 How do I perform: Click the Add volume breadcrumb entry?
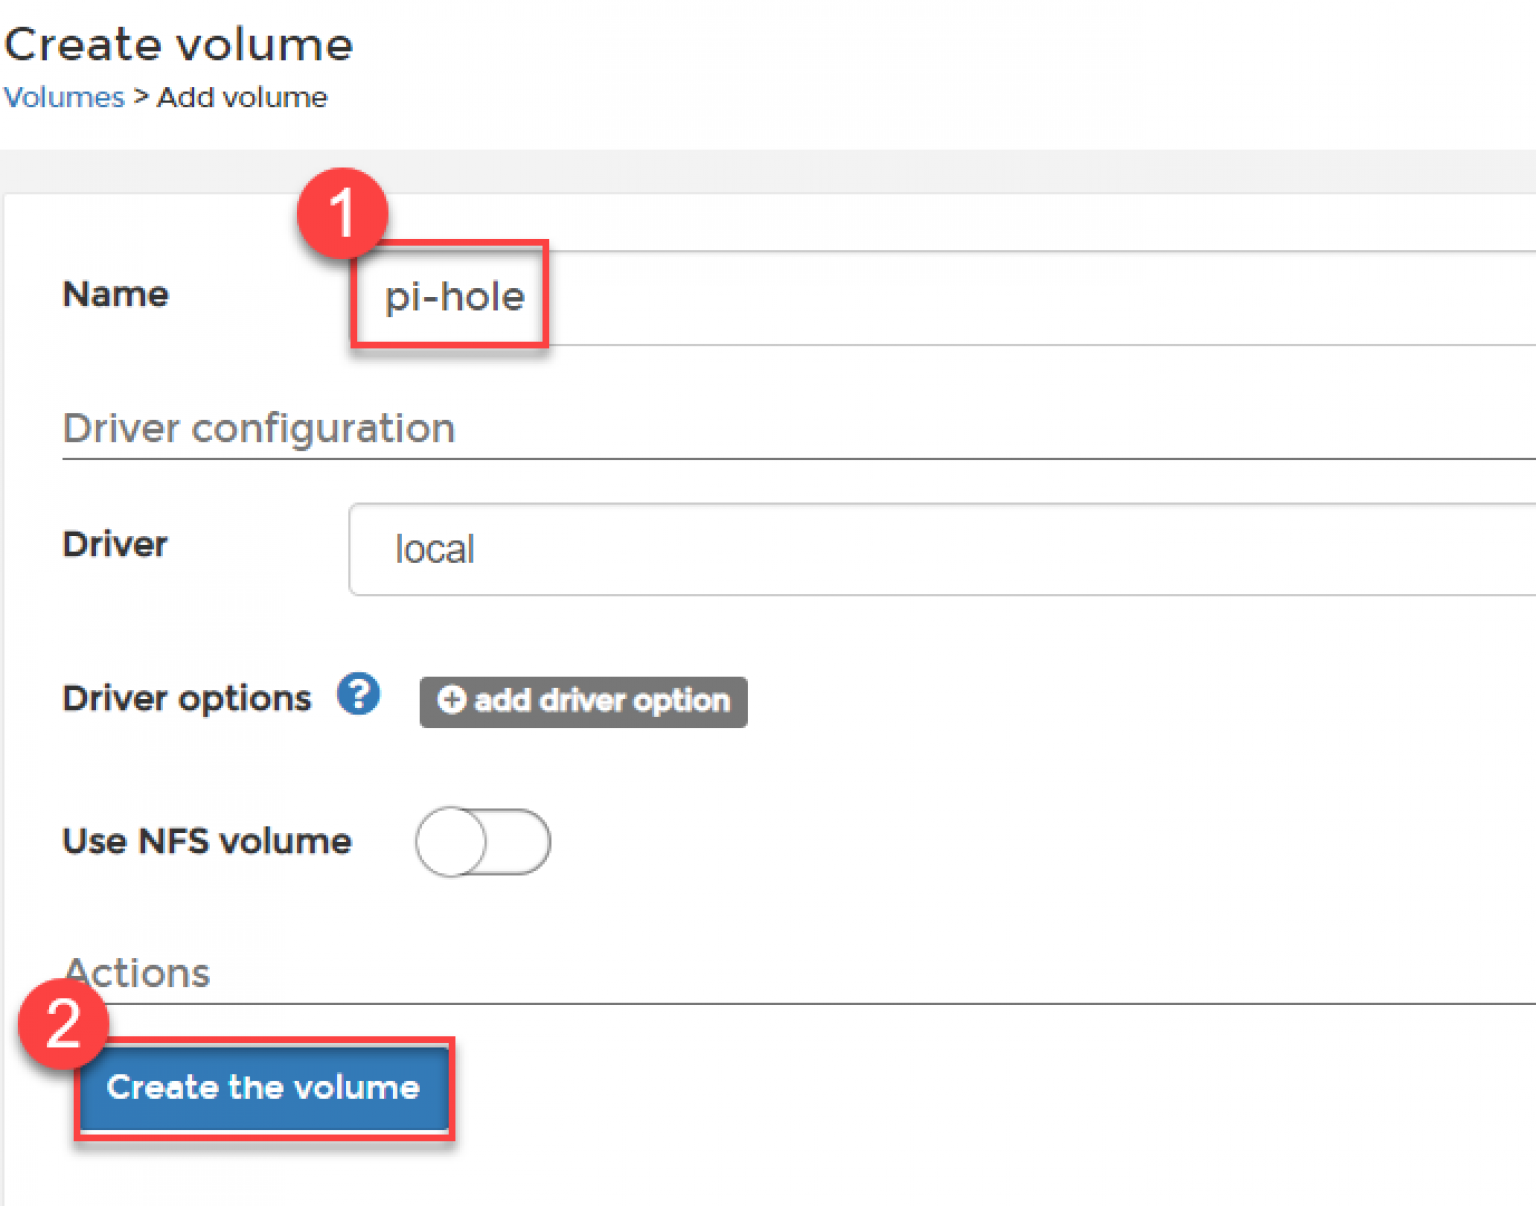[x=241, y=97]
